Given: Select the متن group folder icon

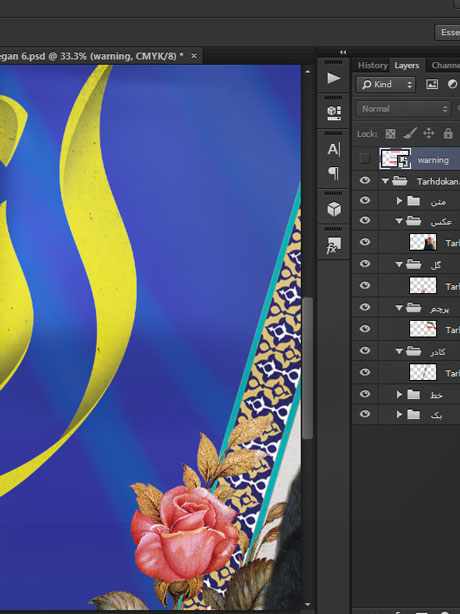Looking at the screenshot, I should pyautogui.click(x=413, y=201).
